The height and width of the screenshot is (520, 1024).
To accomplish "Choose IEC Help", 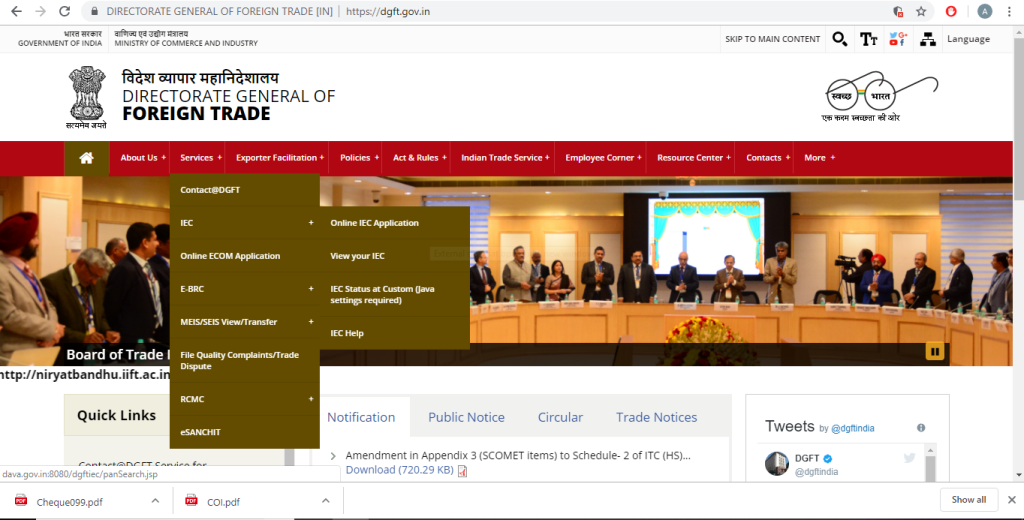I will pos(394,333).
